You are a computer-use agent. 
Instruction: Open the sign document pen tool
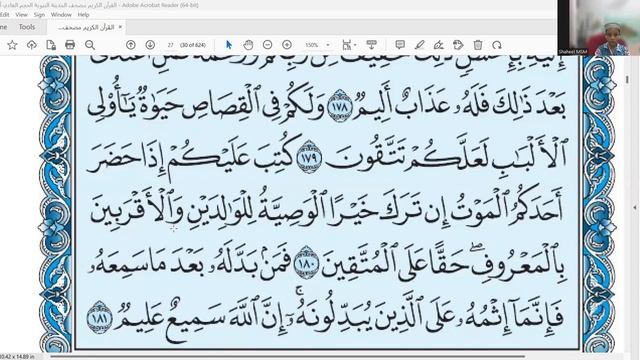coord(439,45)
